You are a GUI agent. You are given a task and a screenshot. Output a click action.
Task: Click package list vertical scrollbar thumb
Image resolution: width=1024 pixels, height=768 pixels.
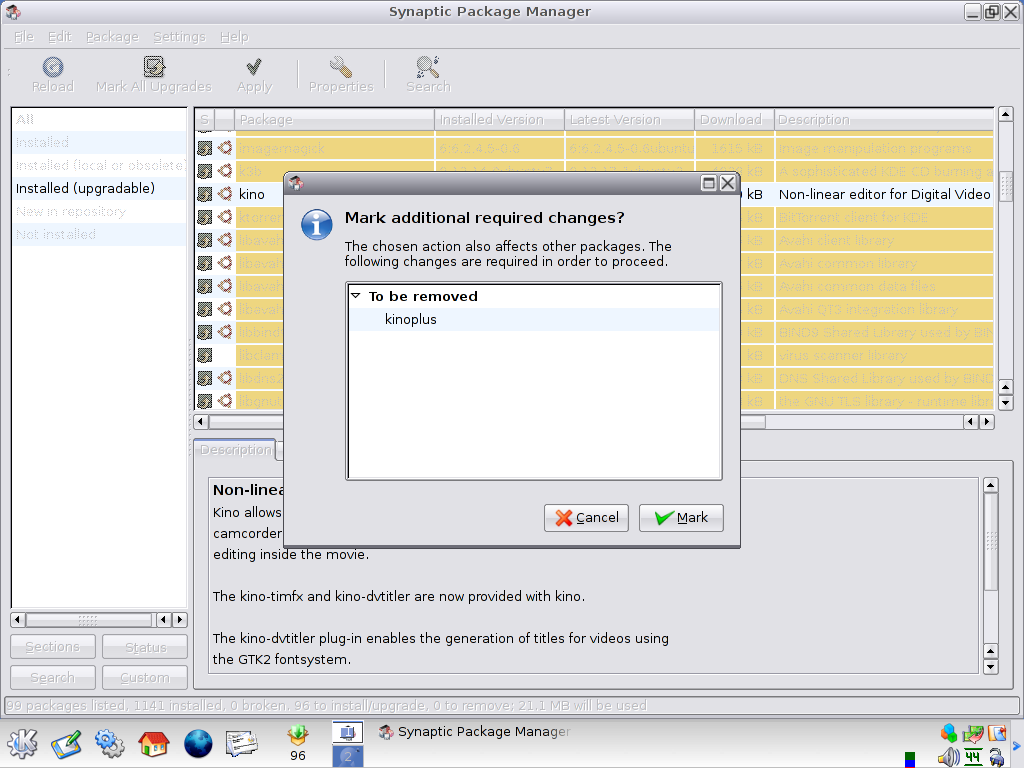coord(1006,187)
